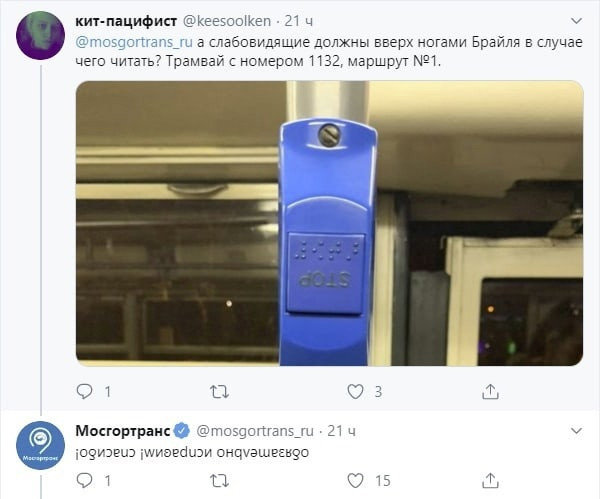The width and height of the screenshot is (600, 499).
Task: Like the кит-пацифист tweet with heart
Action: click(355, 391)
